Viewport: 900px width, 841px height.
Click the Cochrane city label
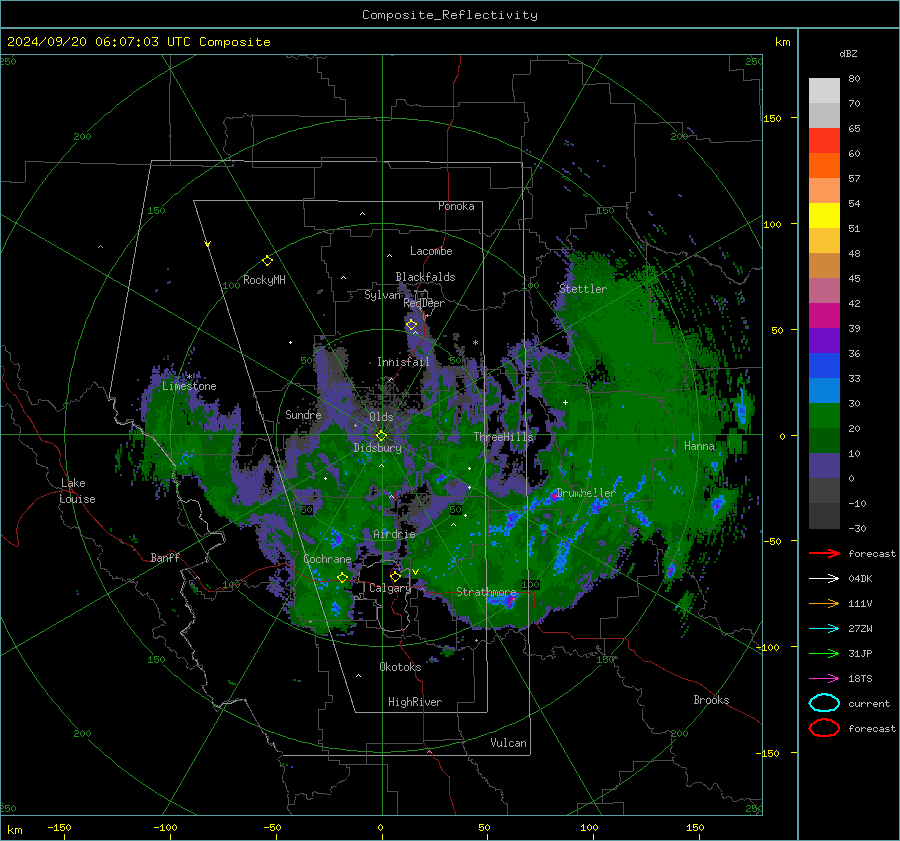pos(327,559)
